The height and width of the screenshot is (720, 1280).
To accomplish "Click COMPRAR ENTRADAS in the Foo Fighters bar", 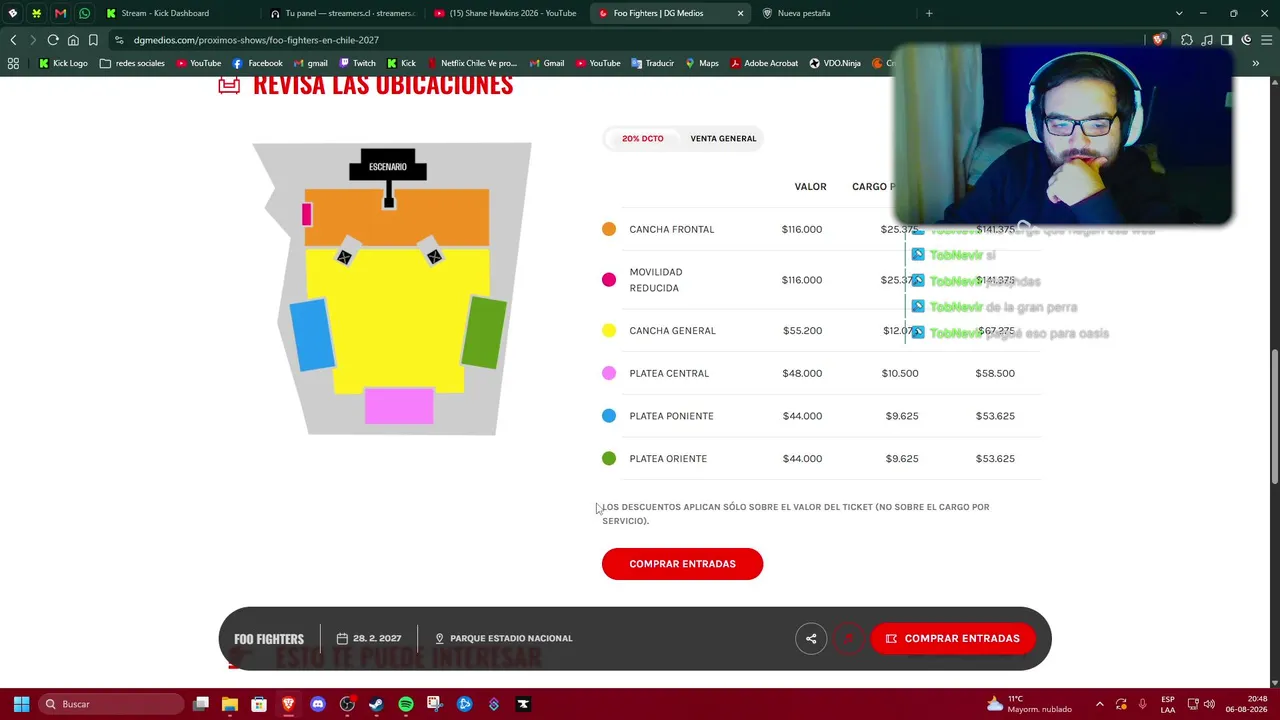I will [953, 638].
